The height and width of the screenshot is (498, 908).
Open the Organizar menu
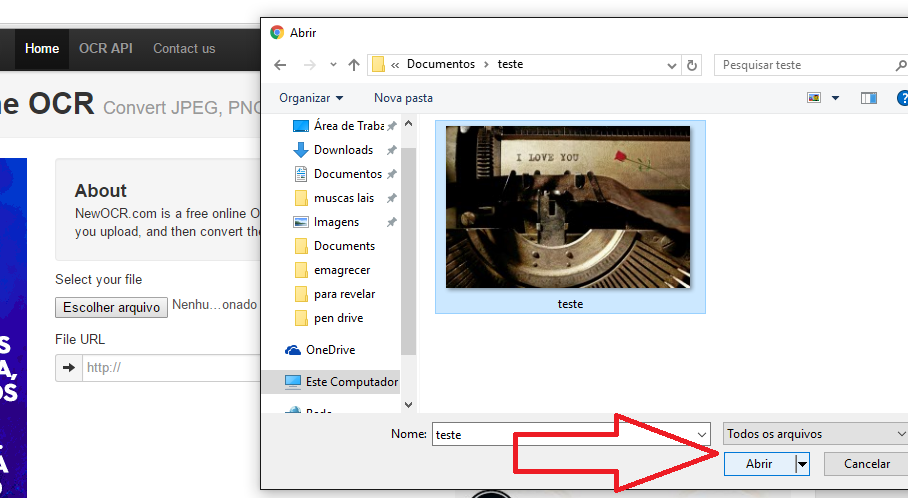click(x=311, y=98)
